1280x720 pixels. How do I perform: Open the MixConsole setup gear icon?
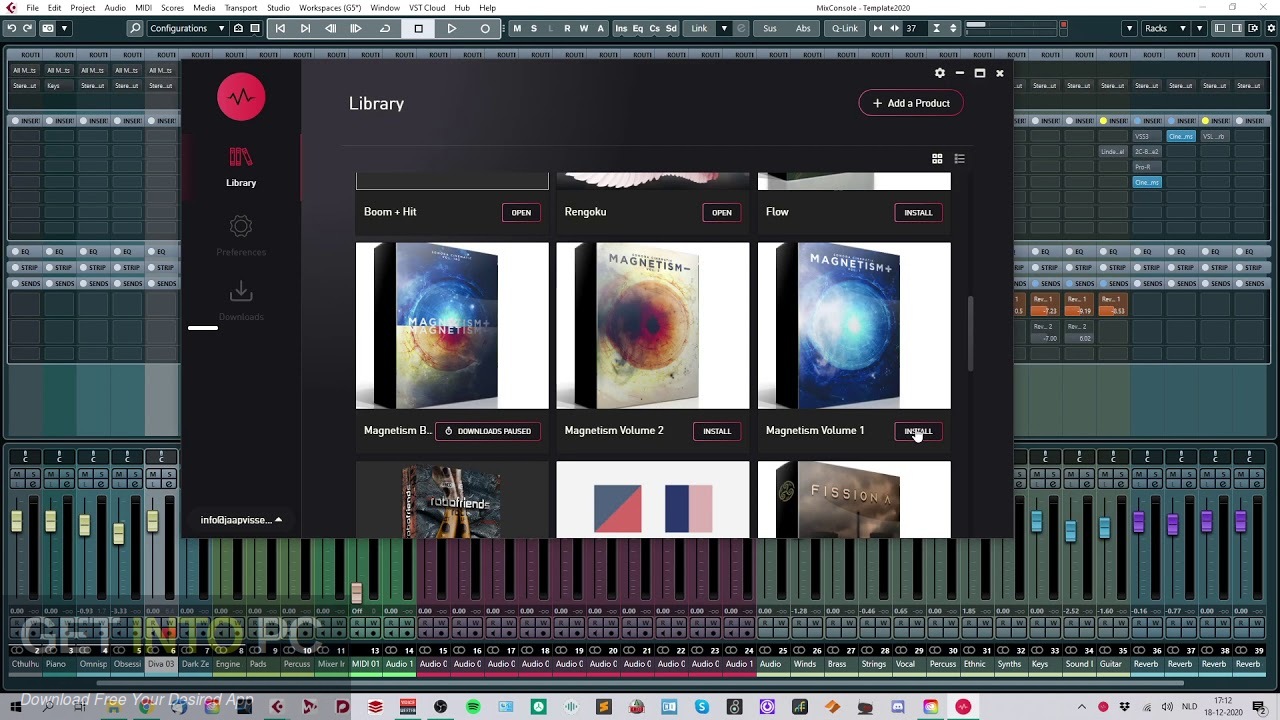point(1268,28)
